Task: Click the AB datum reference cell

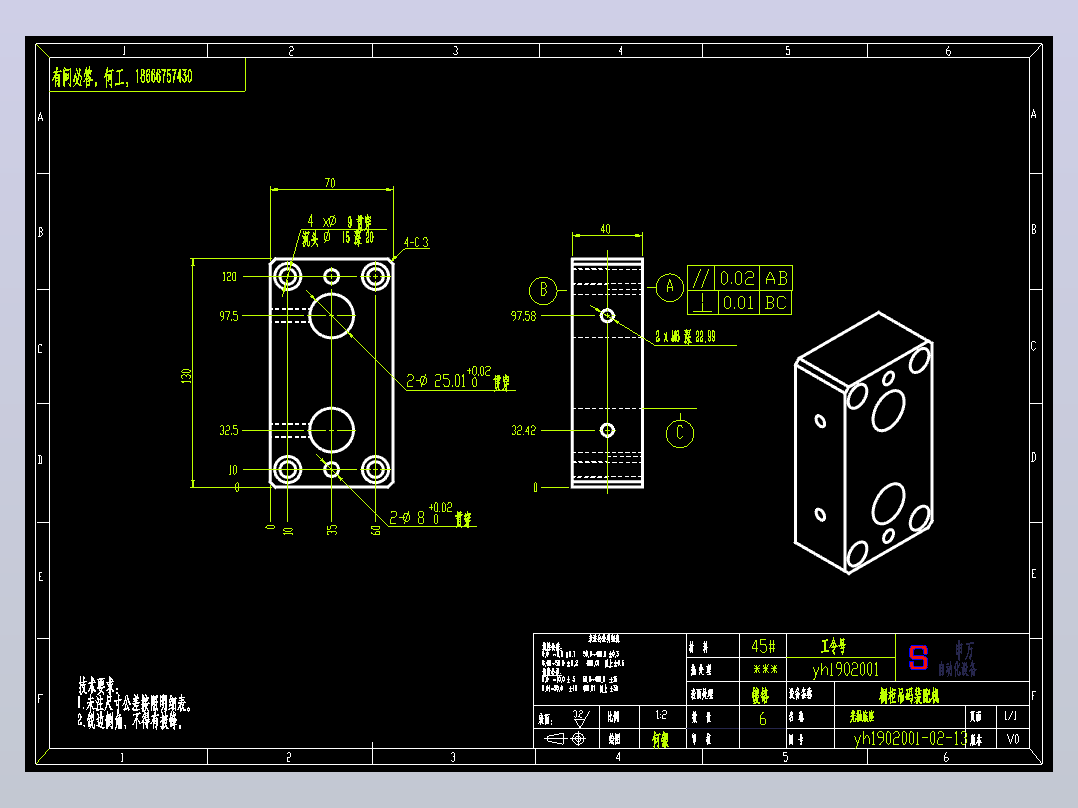Action: tap(776, 279)
